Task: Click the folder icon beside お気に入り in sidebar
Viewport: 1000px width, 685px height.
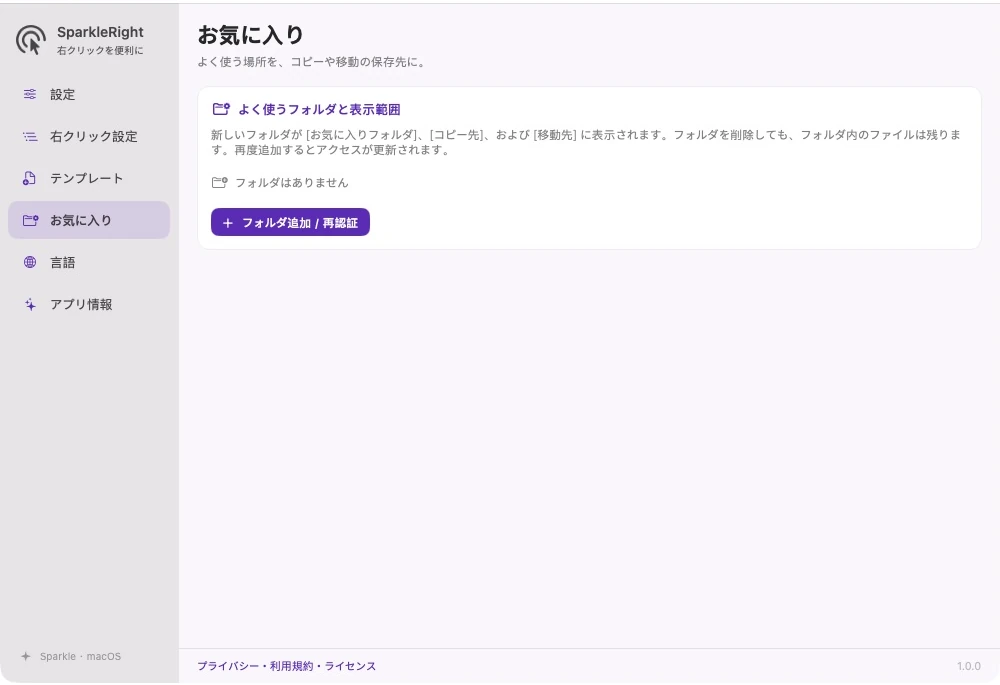Action: [30, 221]
